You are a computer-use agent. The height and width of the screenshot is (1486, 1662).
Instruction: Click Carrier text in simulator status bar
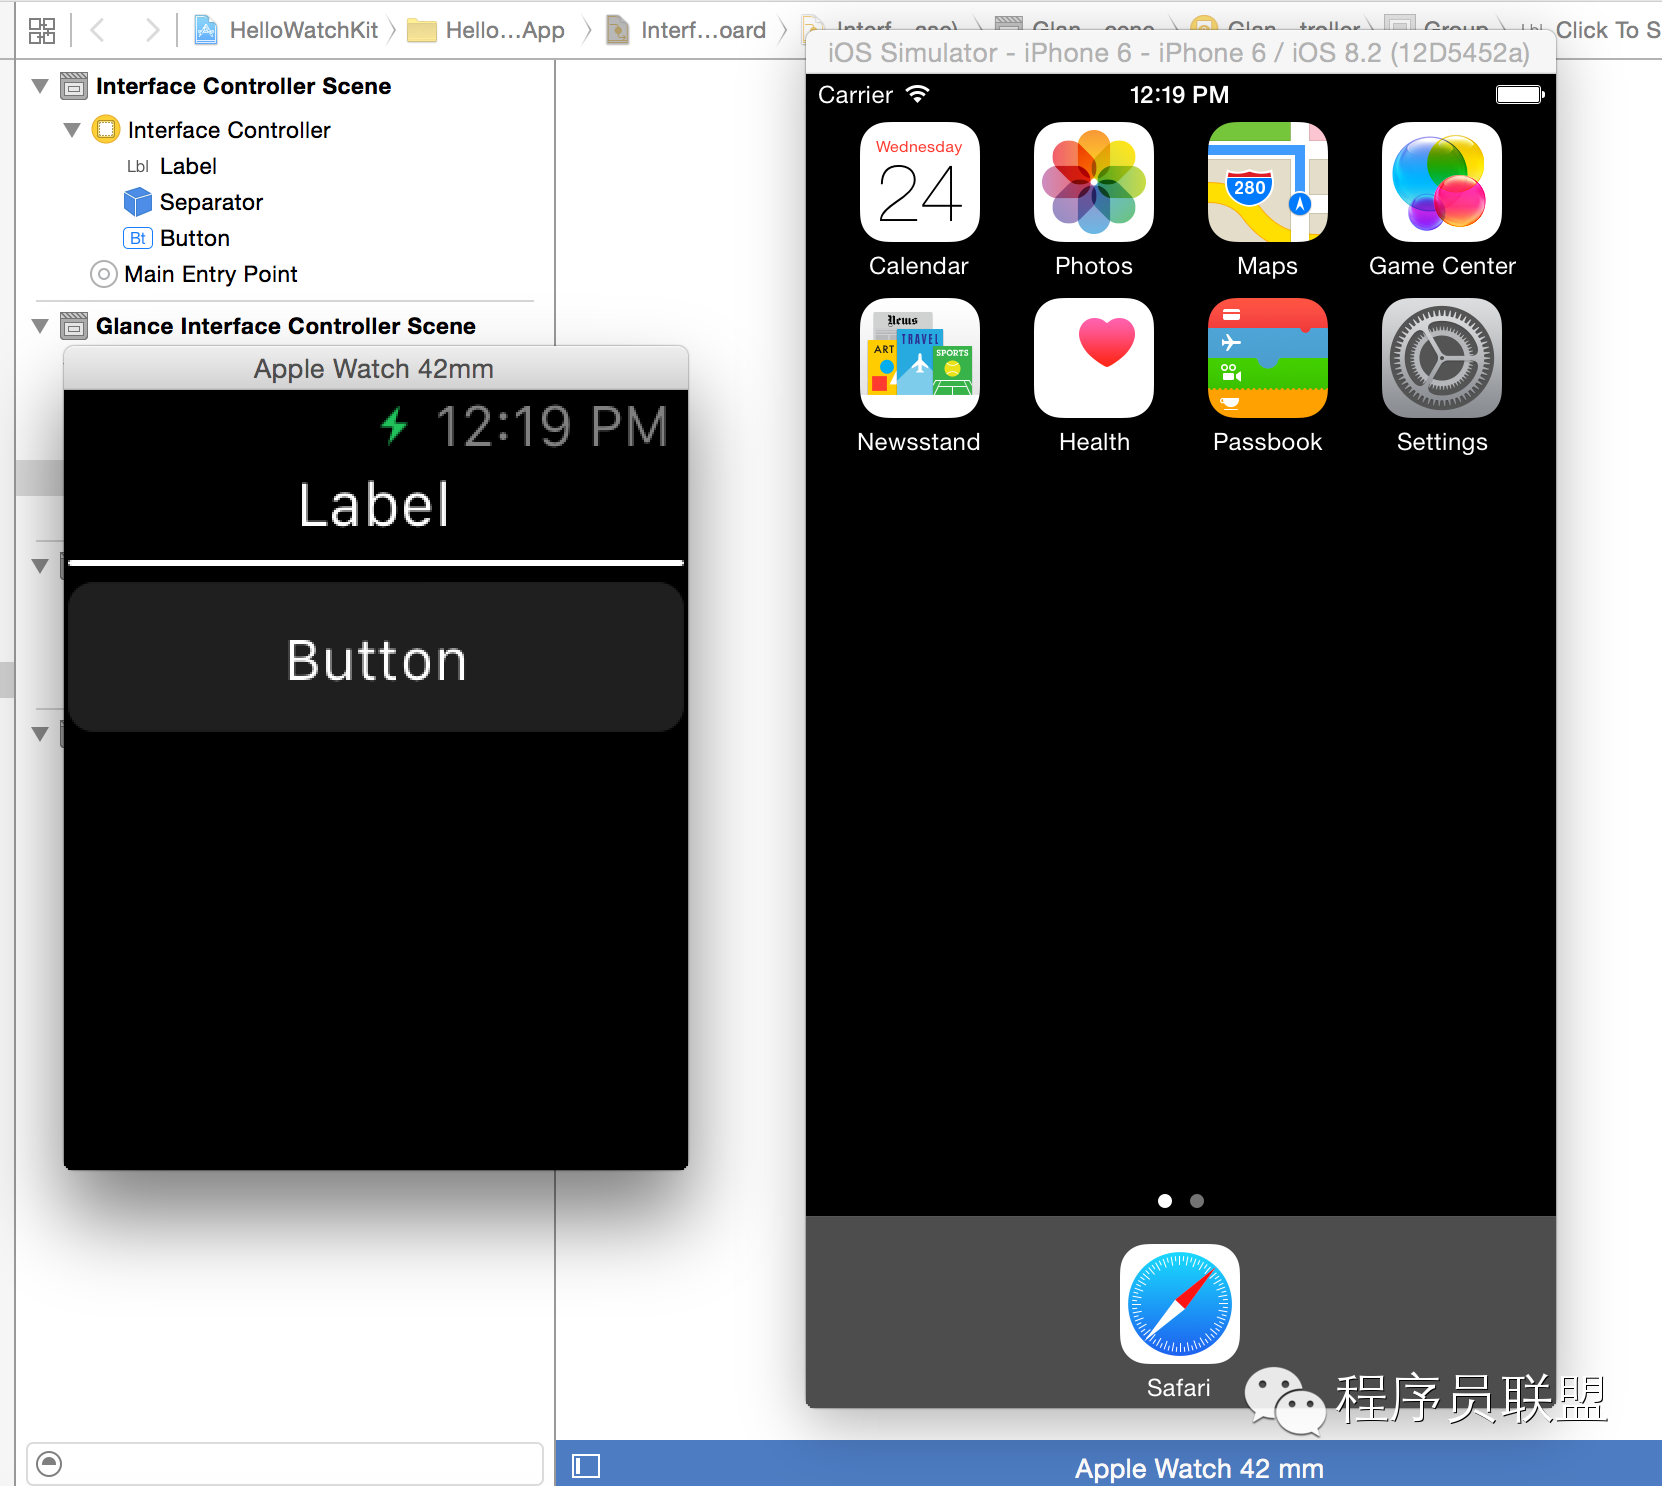click(x=855, y=95)
